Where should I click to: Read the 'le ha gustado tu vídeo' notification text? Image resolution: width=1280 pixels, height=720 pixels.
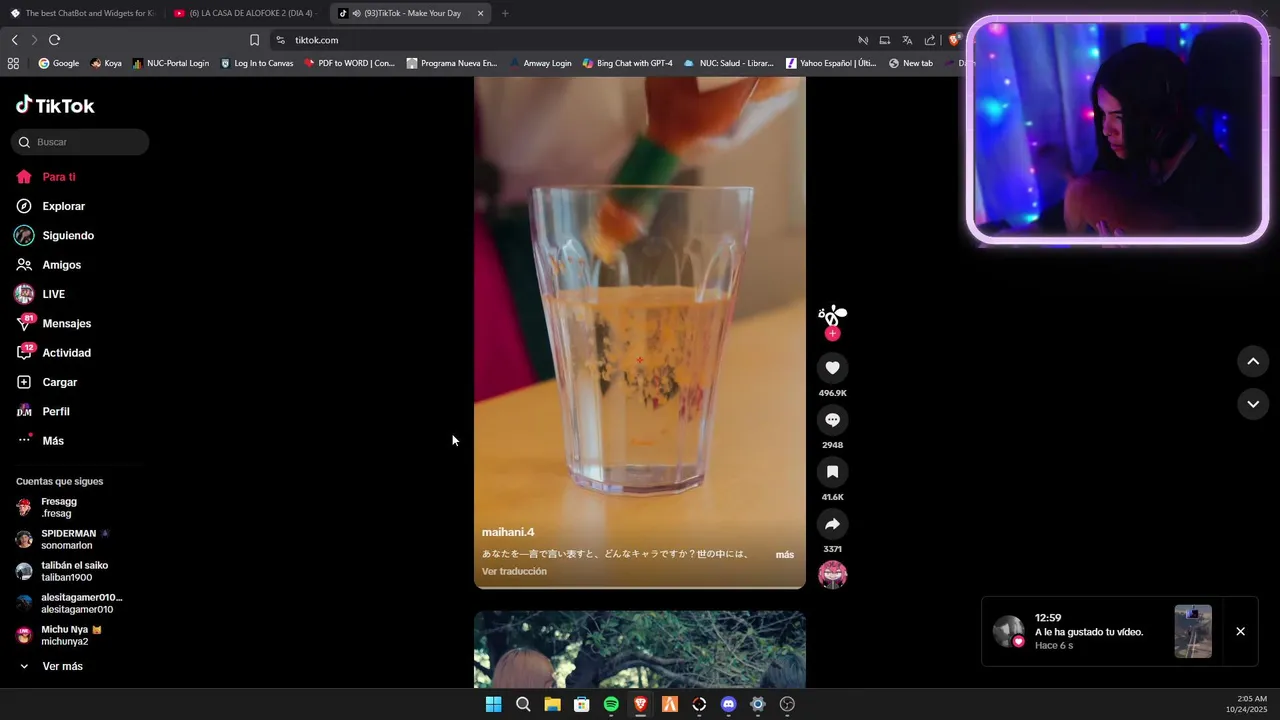pyautogui.click(x=1089, y=632)
